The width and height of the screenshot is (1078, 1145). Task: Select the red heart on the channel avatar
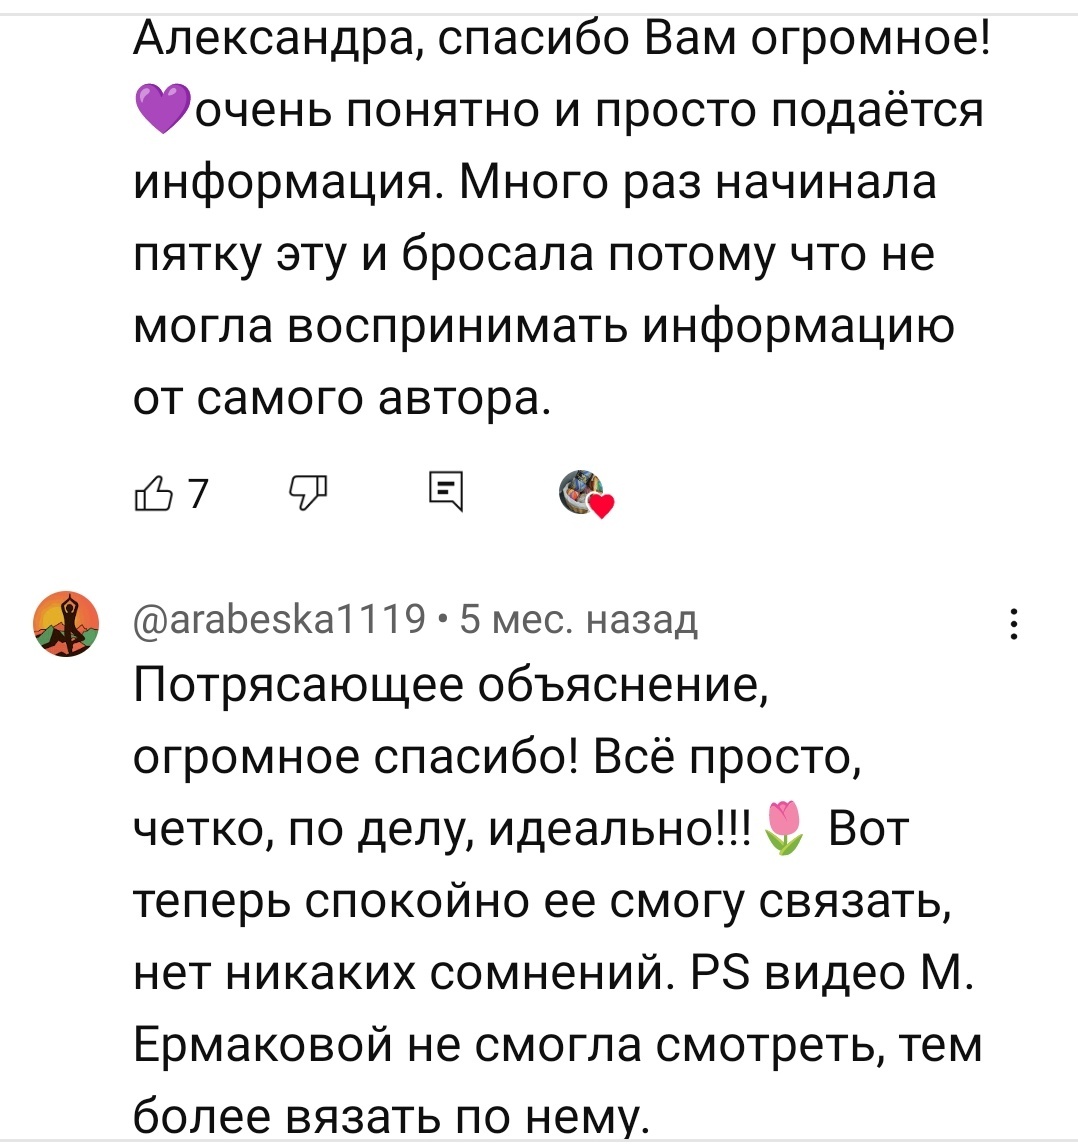pyautogui.click(x=599, y=505)
